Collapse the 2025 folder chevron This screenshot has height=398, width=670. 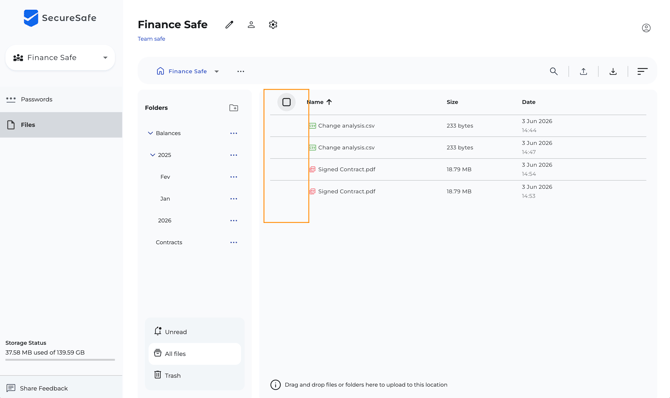pos(153,155)
